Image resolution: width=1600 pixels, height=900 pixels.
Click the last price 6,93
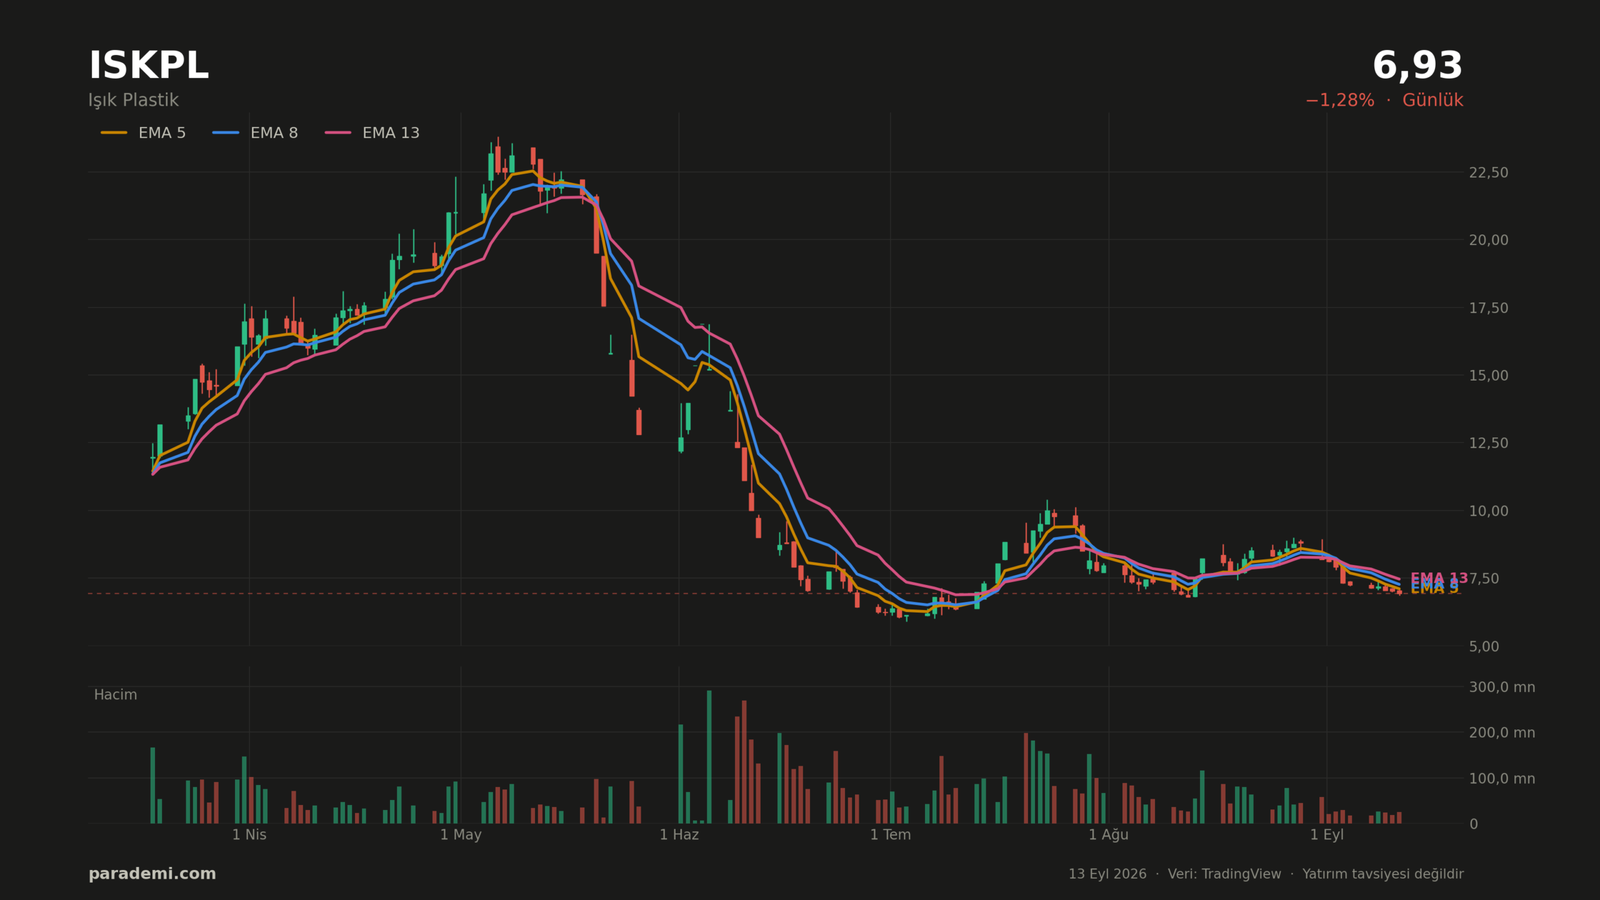[1417, 66]
